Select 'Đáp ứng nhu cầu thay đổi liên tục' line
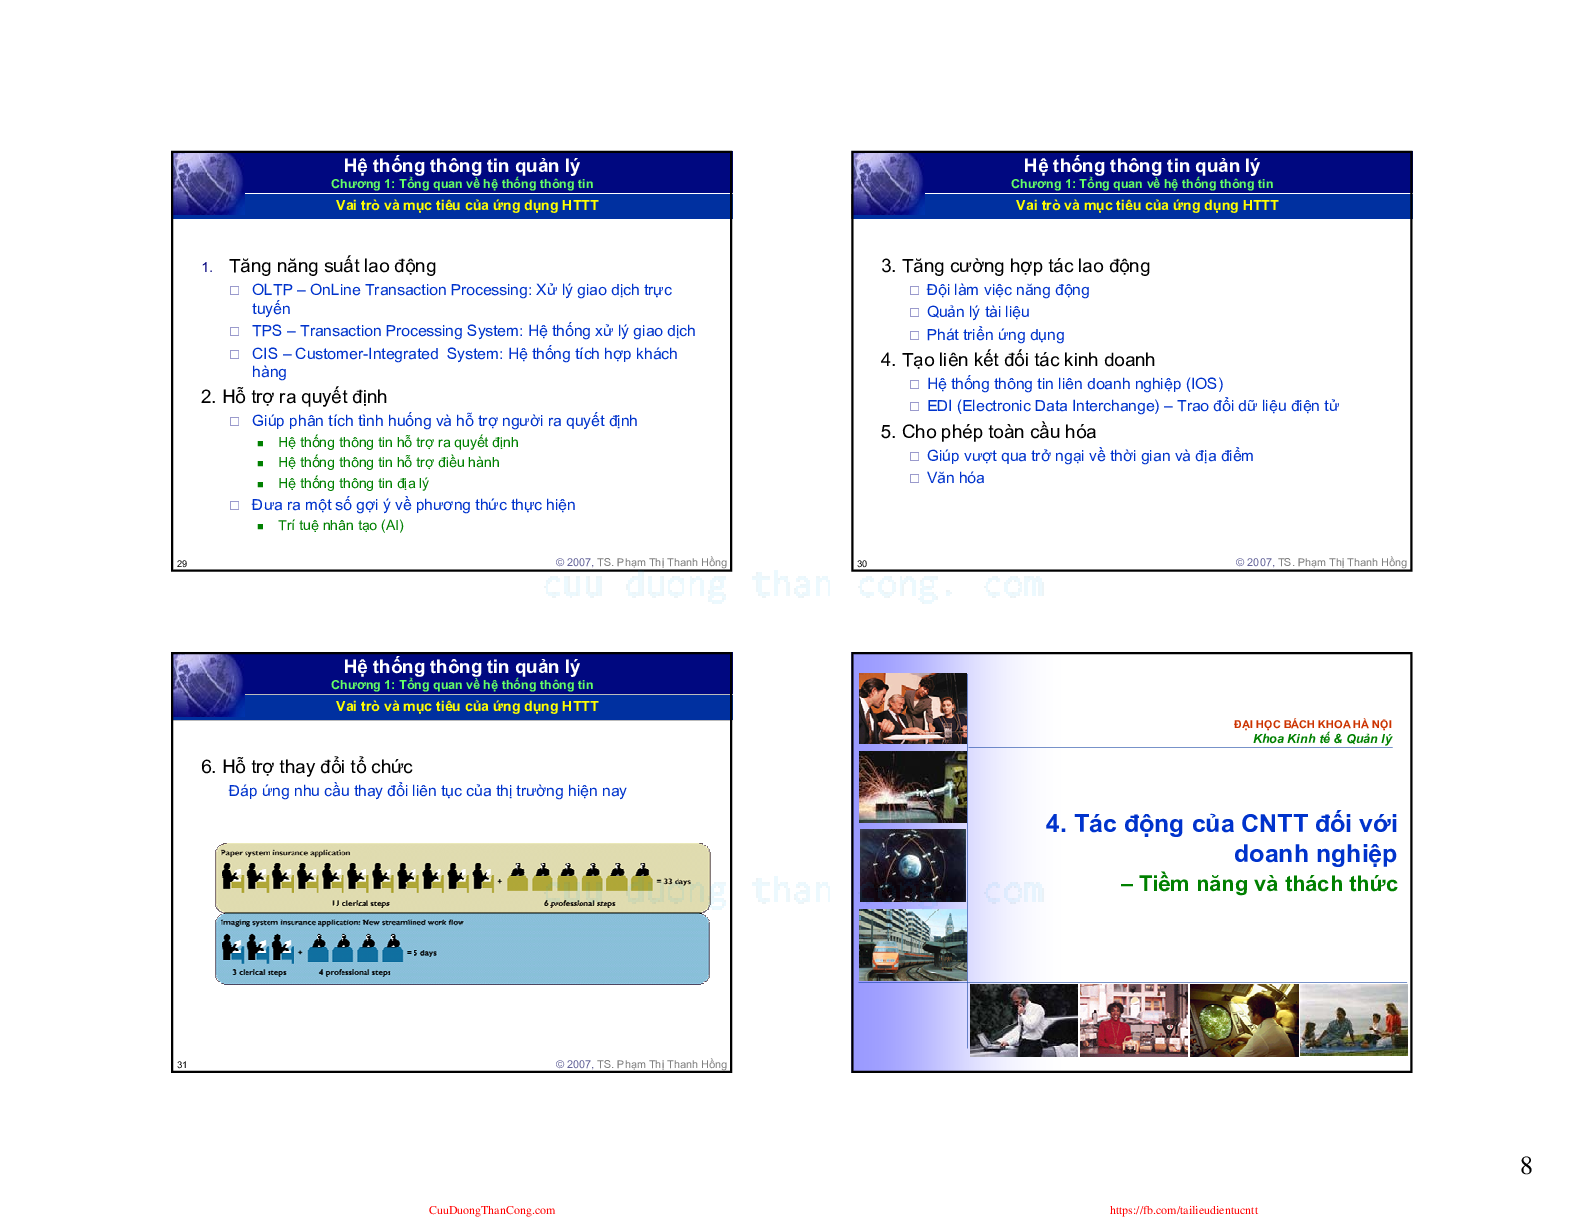Screen dimensions: 1584x1224 tap(427, 791)
